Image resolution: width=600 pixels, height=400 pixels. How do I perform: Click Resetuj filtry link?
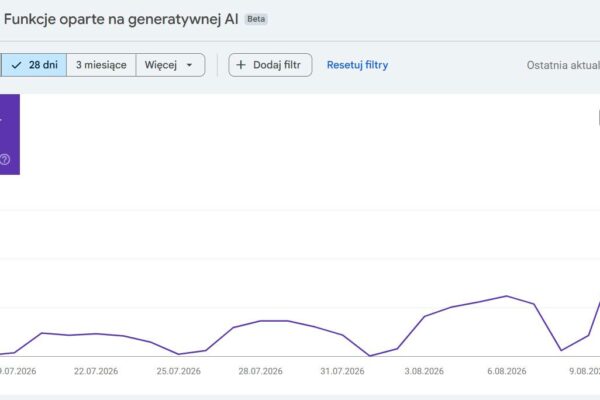point(357,65)
